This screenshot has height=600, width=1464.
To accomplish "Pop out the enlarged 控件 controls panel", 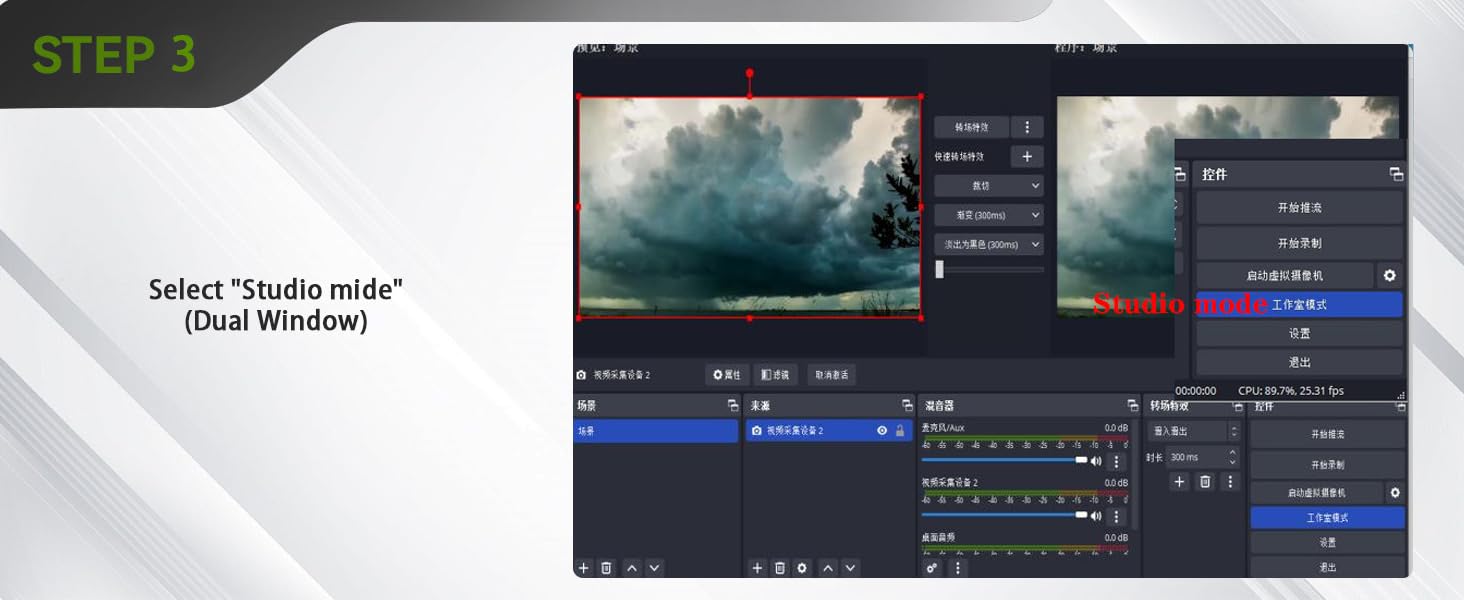I will pyautogui.click(x=1396, y=174).
